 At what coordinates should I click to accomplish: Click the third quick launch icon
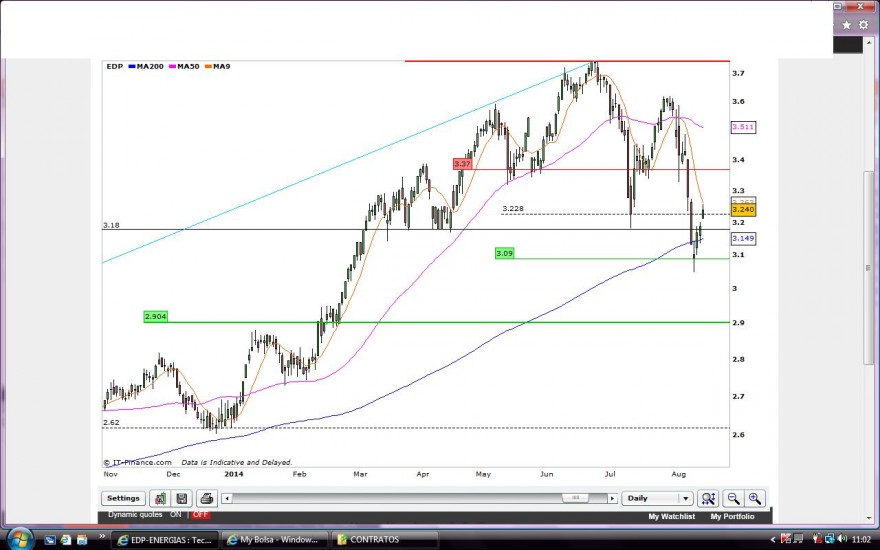pos(82,540)
